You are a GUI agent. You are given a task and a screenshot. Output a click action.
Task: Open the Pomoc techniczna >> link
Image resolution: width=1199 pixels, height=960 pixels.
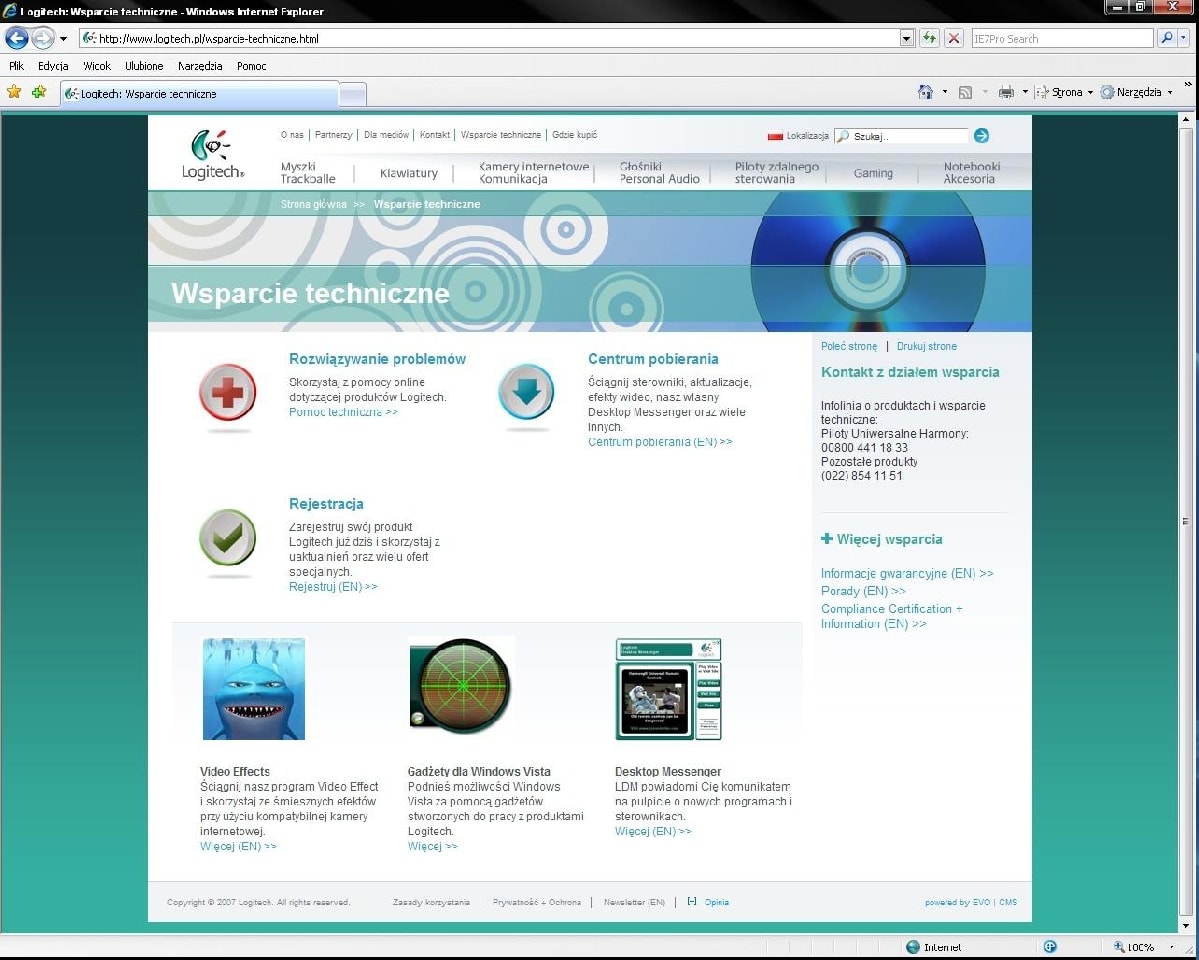343,412
